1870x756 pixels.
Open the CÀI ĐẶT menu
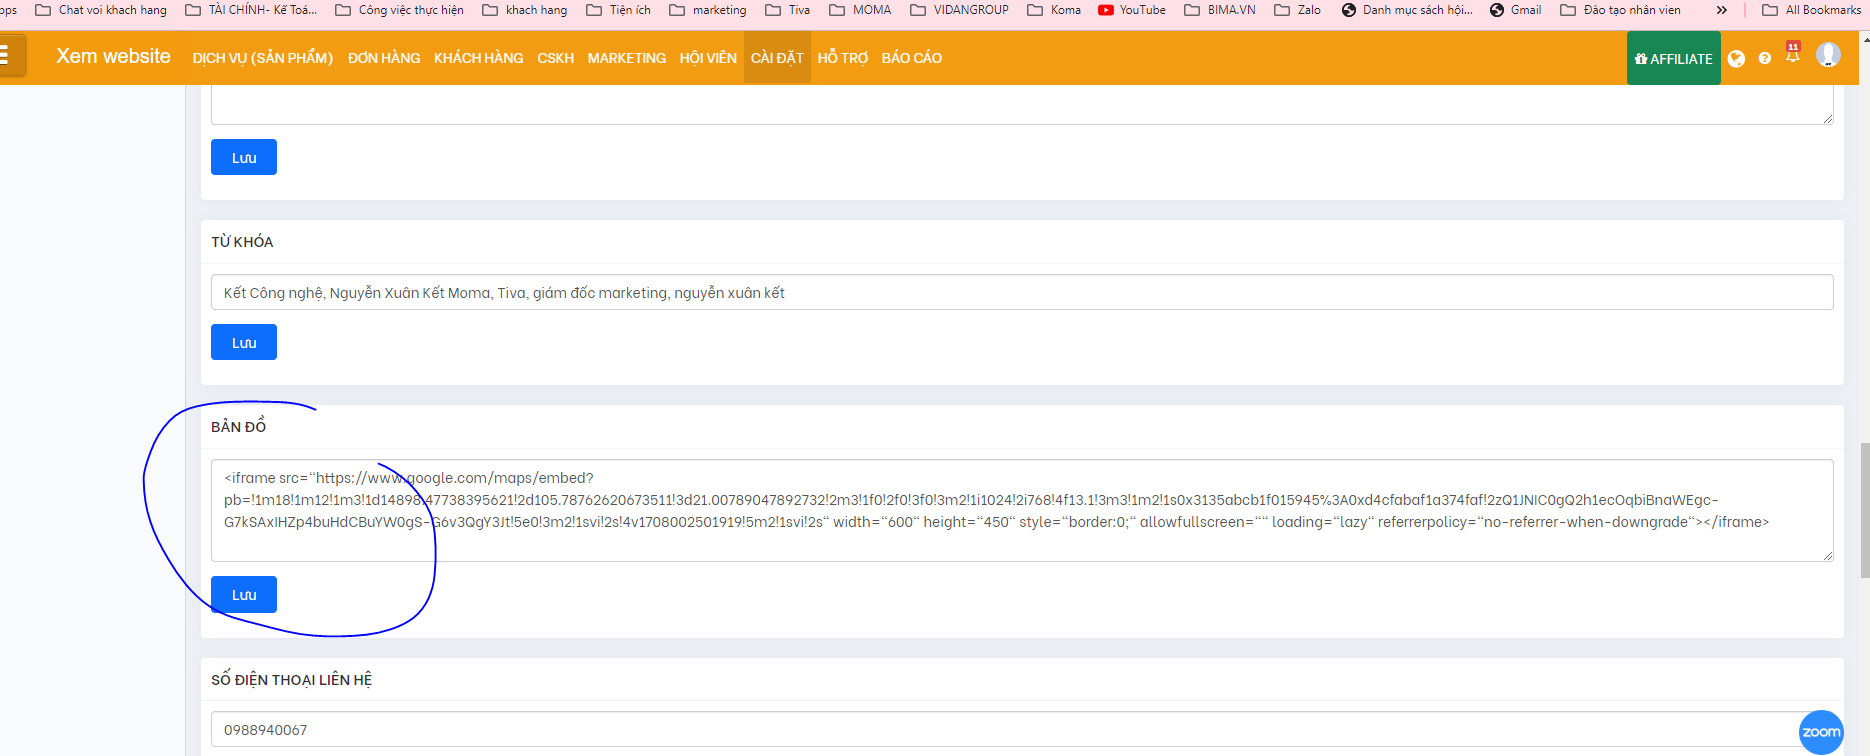click(777, 58)
